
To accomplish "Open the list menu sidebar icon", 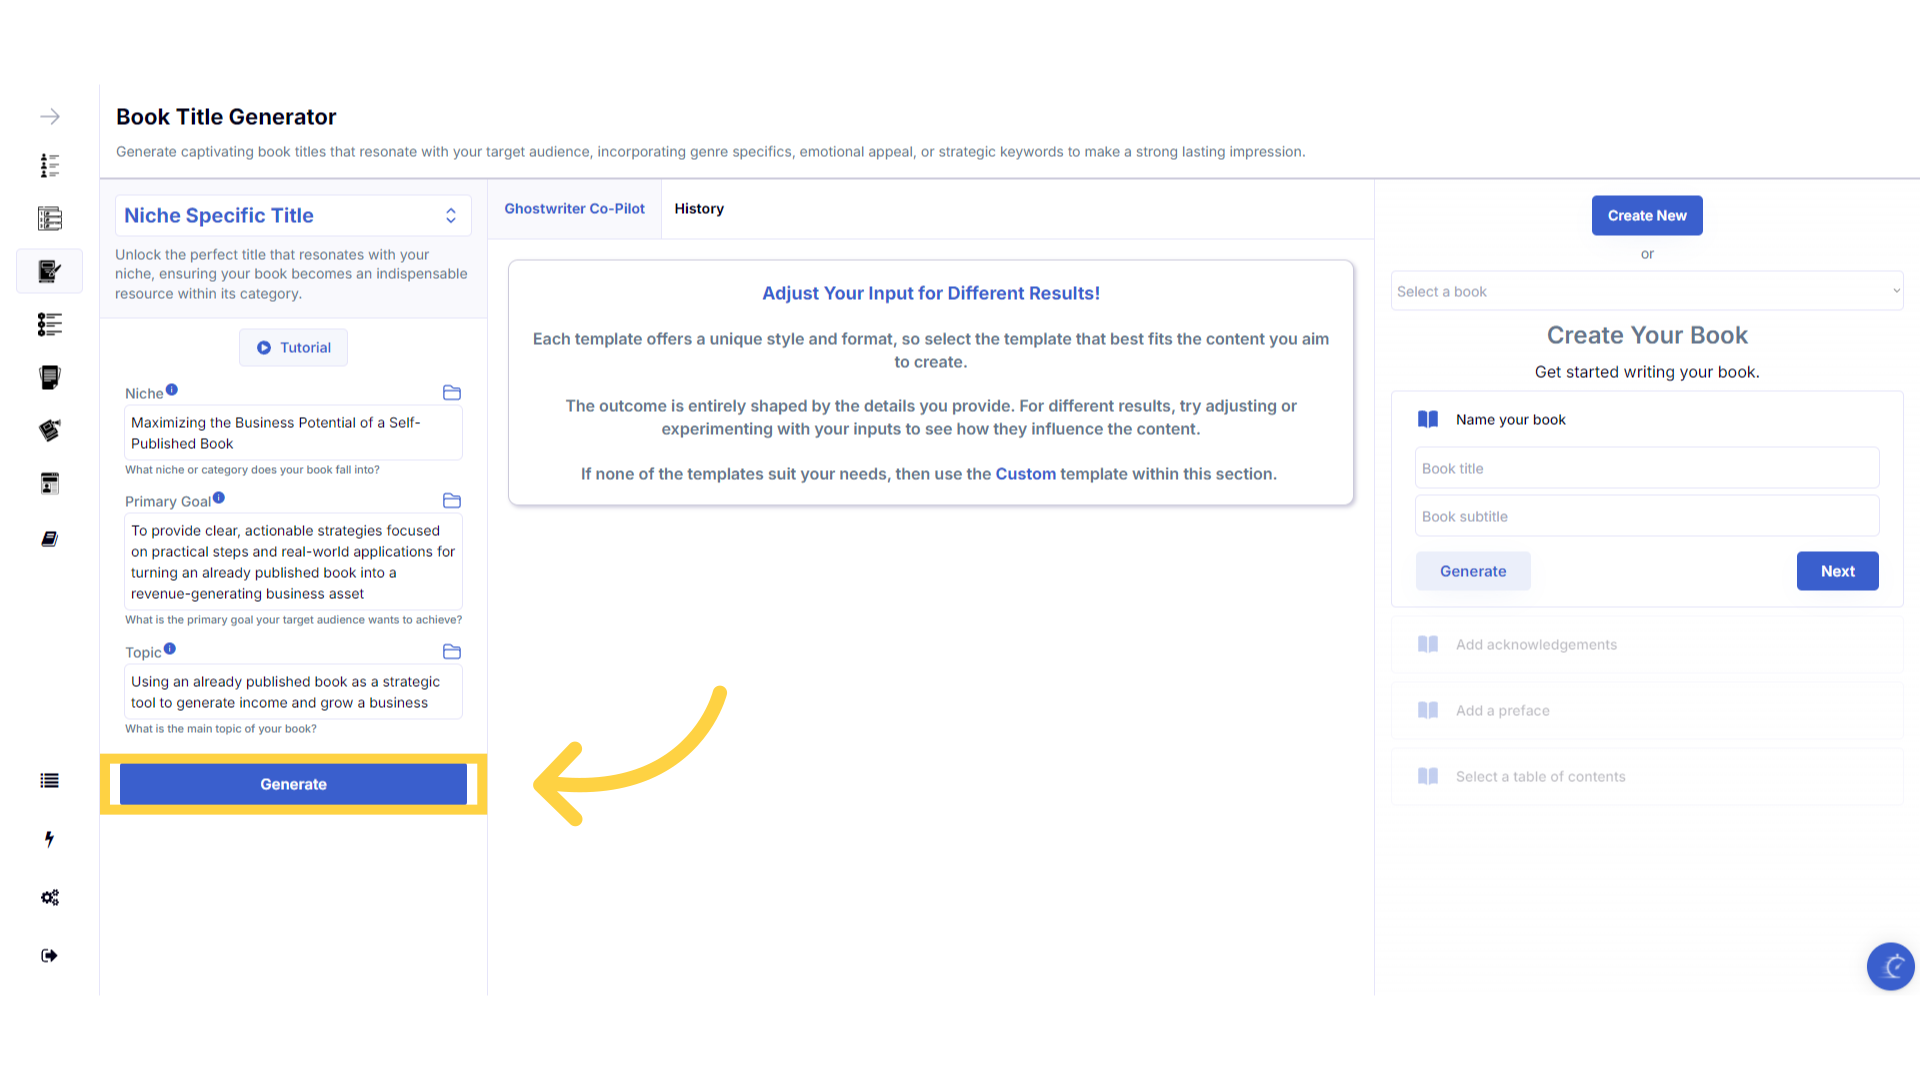I will [49, 781].
